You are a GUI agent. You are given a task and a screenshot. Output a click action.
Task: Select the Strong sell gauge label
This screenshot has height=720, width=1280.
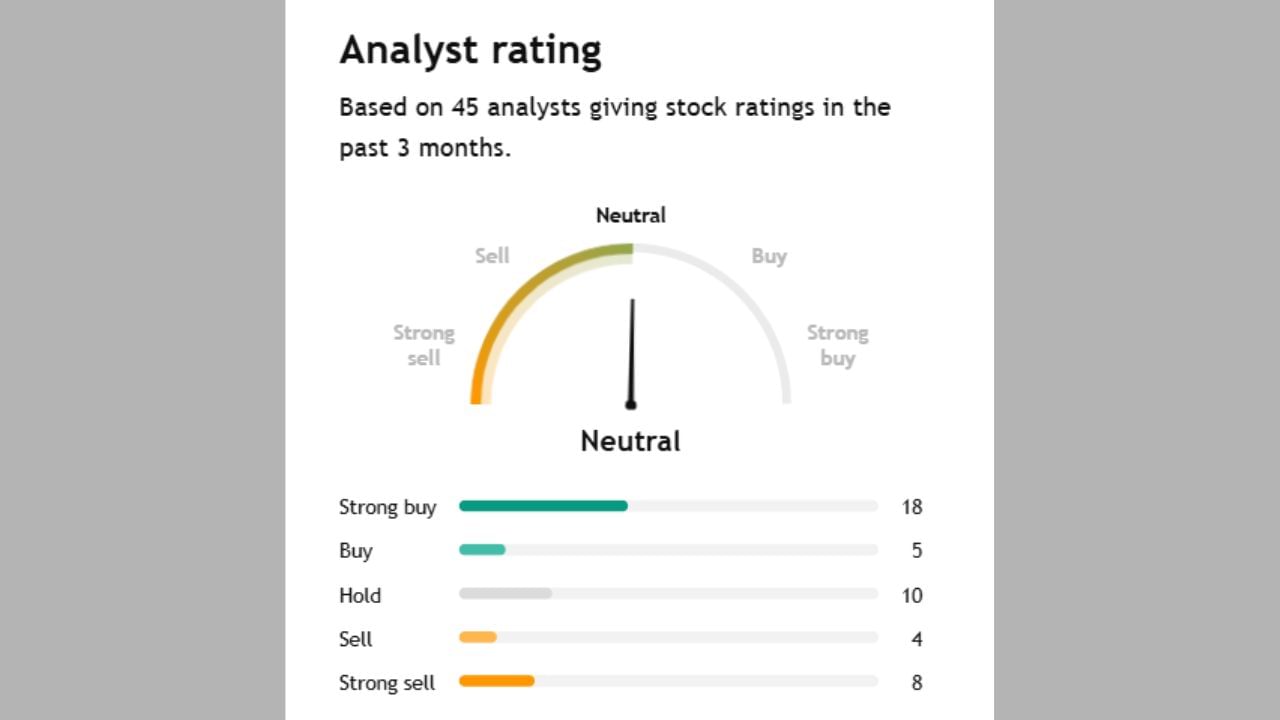click(x=424, y=345)
